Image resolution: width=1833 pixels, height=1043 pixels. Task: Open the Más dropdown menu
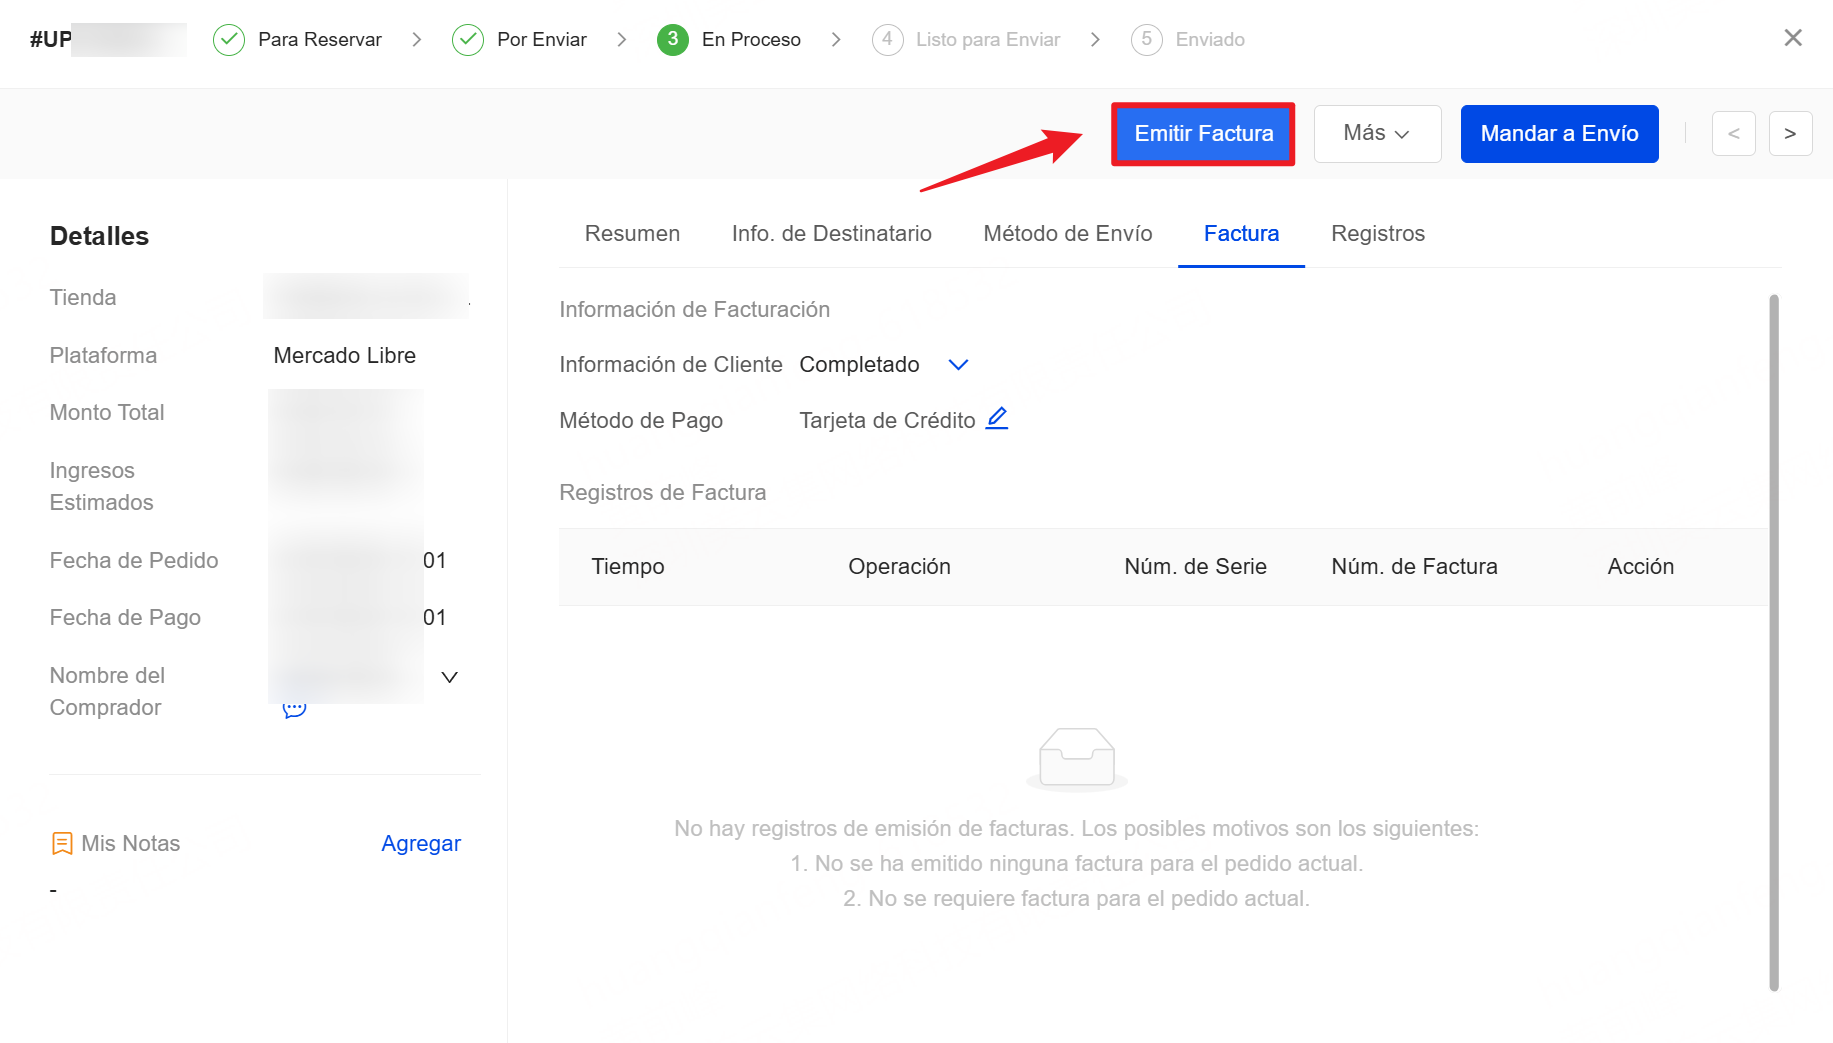(x=1377, y=134)
